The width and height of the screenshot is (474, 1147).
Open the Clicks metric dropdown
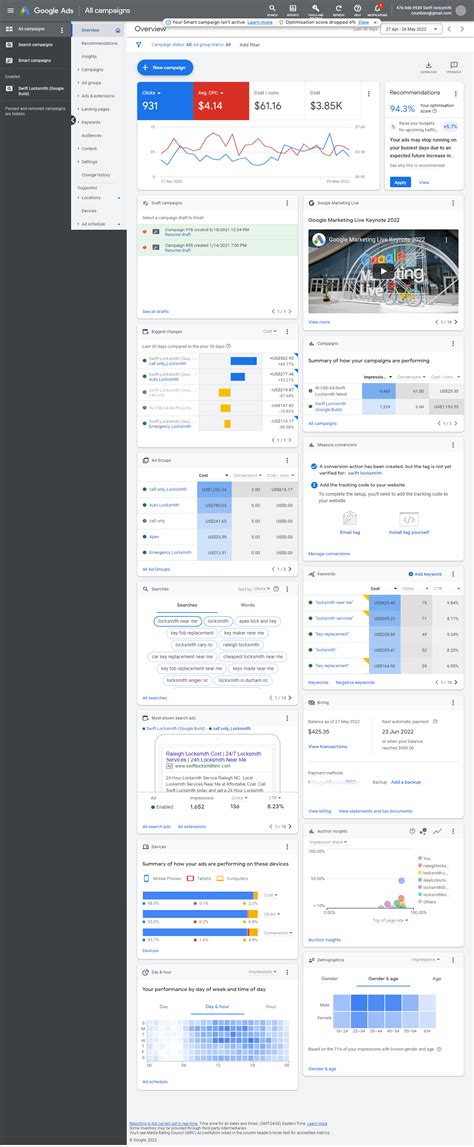tap(151, 93)
